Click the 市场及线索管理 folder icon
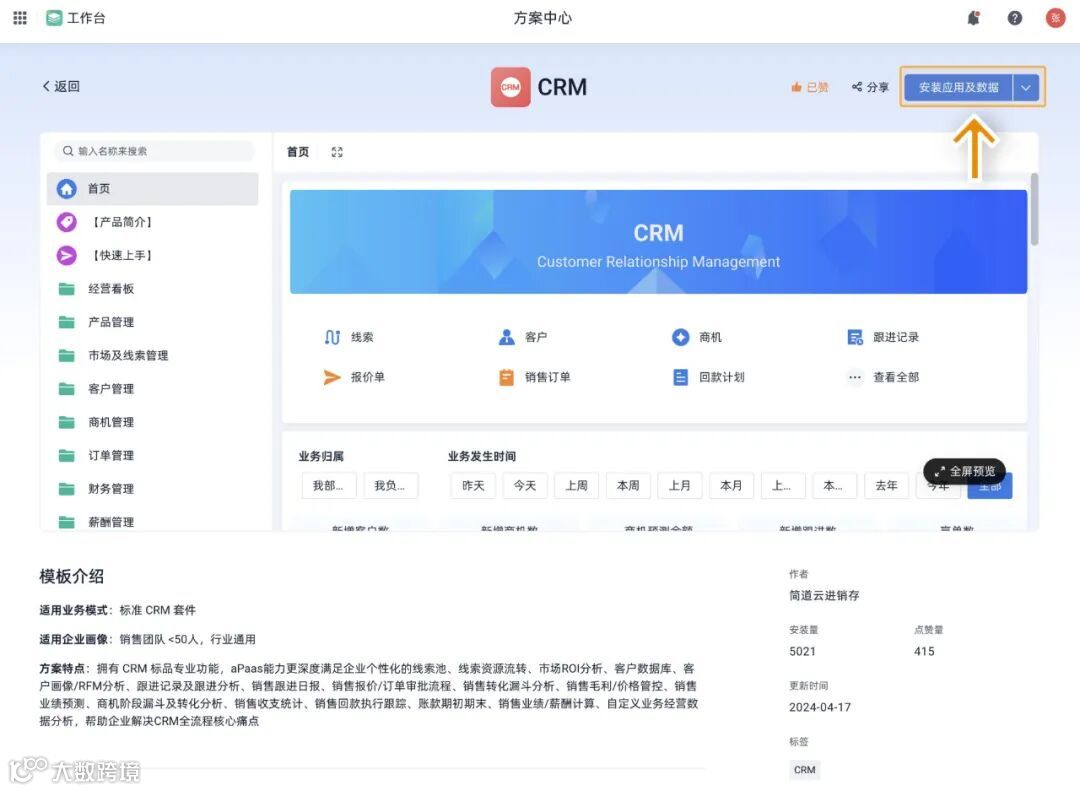Screen dimensions: 1080x791 pos(66,356)
